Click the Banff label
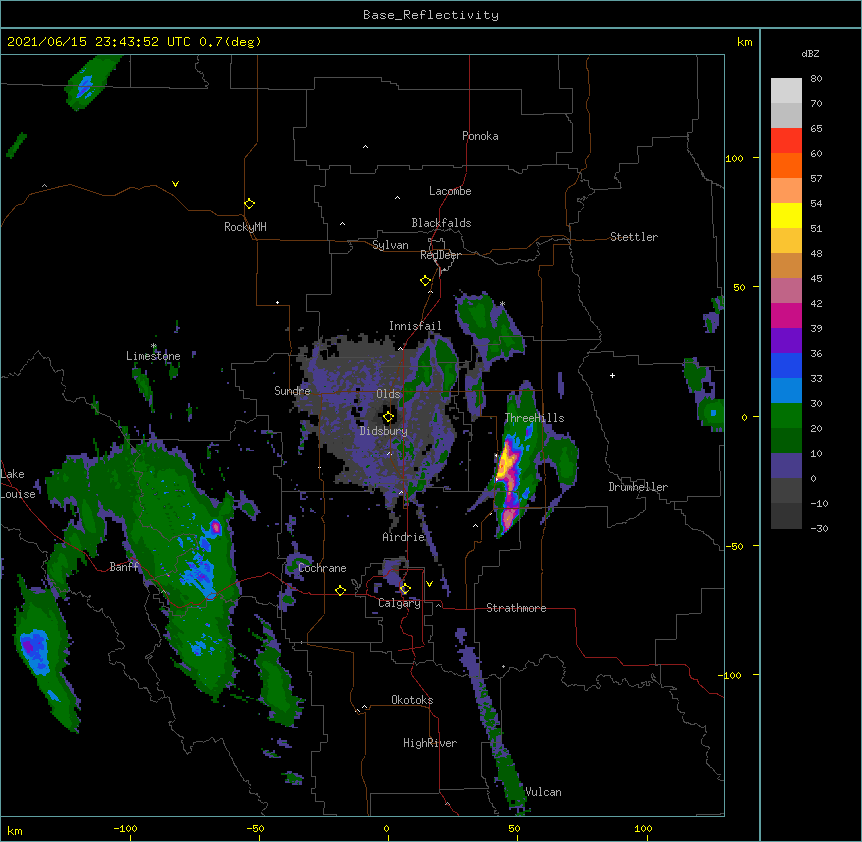The height and width of the screenshot is (842, 862). click(x=124, y=567)
